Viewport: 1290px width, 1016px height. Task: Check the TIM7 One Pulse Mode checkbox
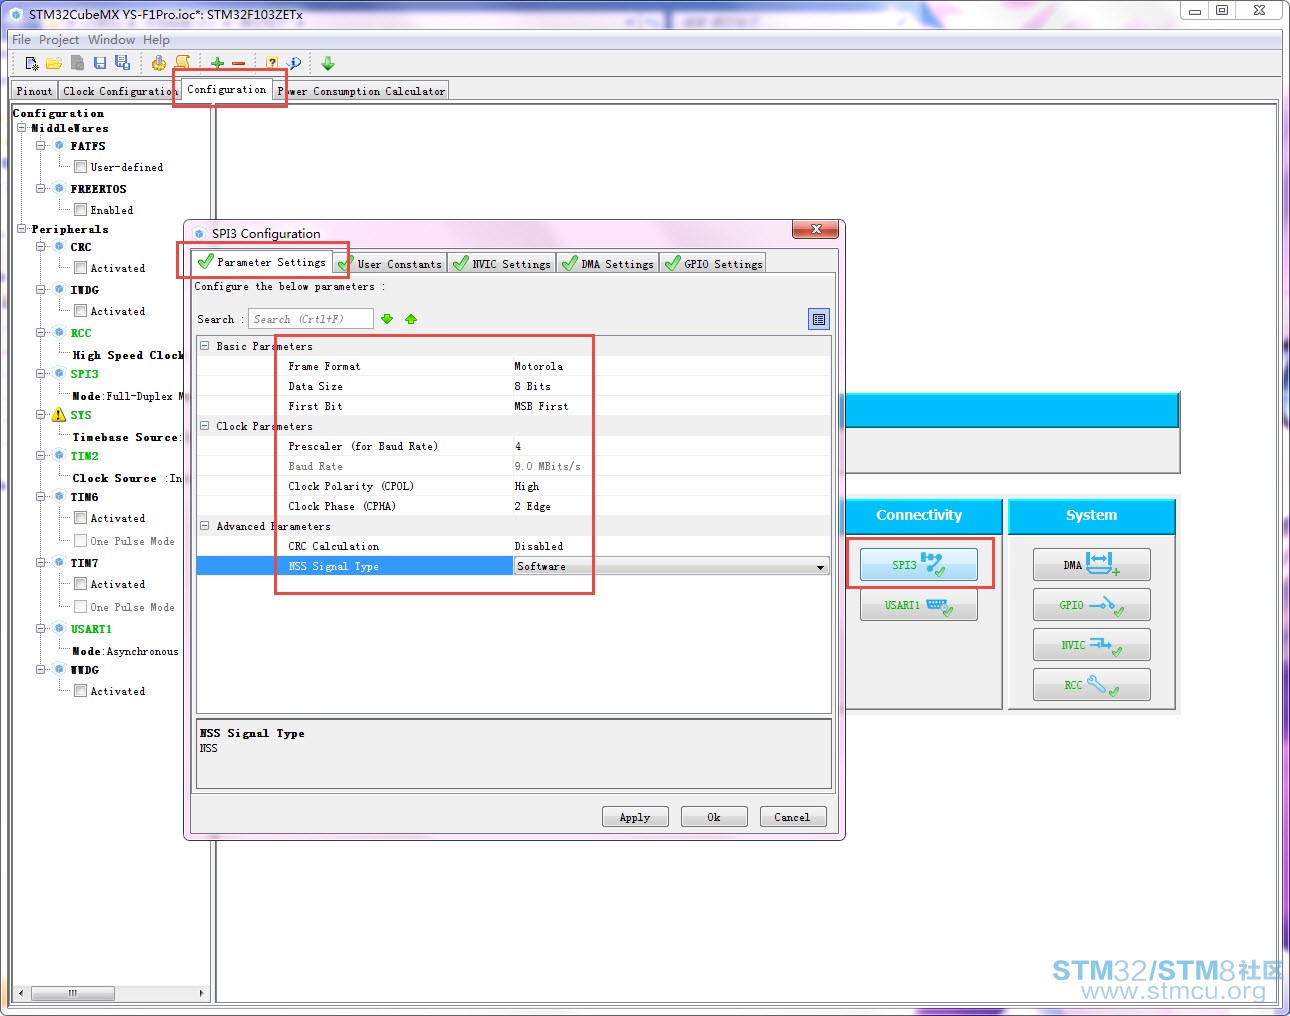coord(80,607)
